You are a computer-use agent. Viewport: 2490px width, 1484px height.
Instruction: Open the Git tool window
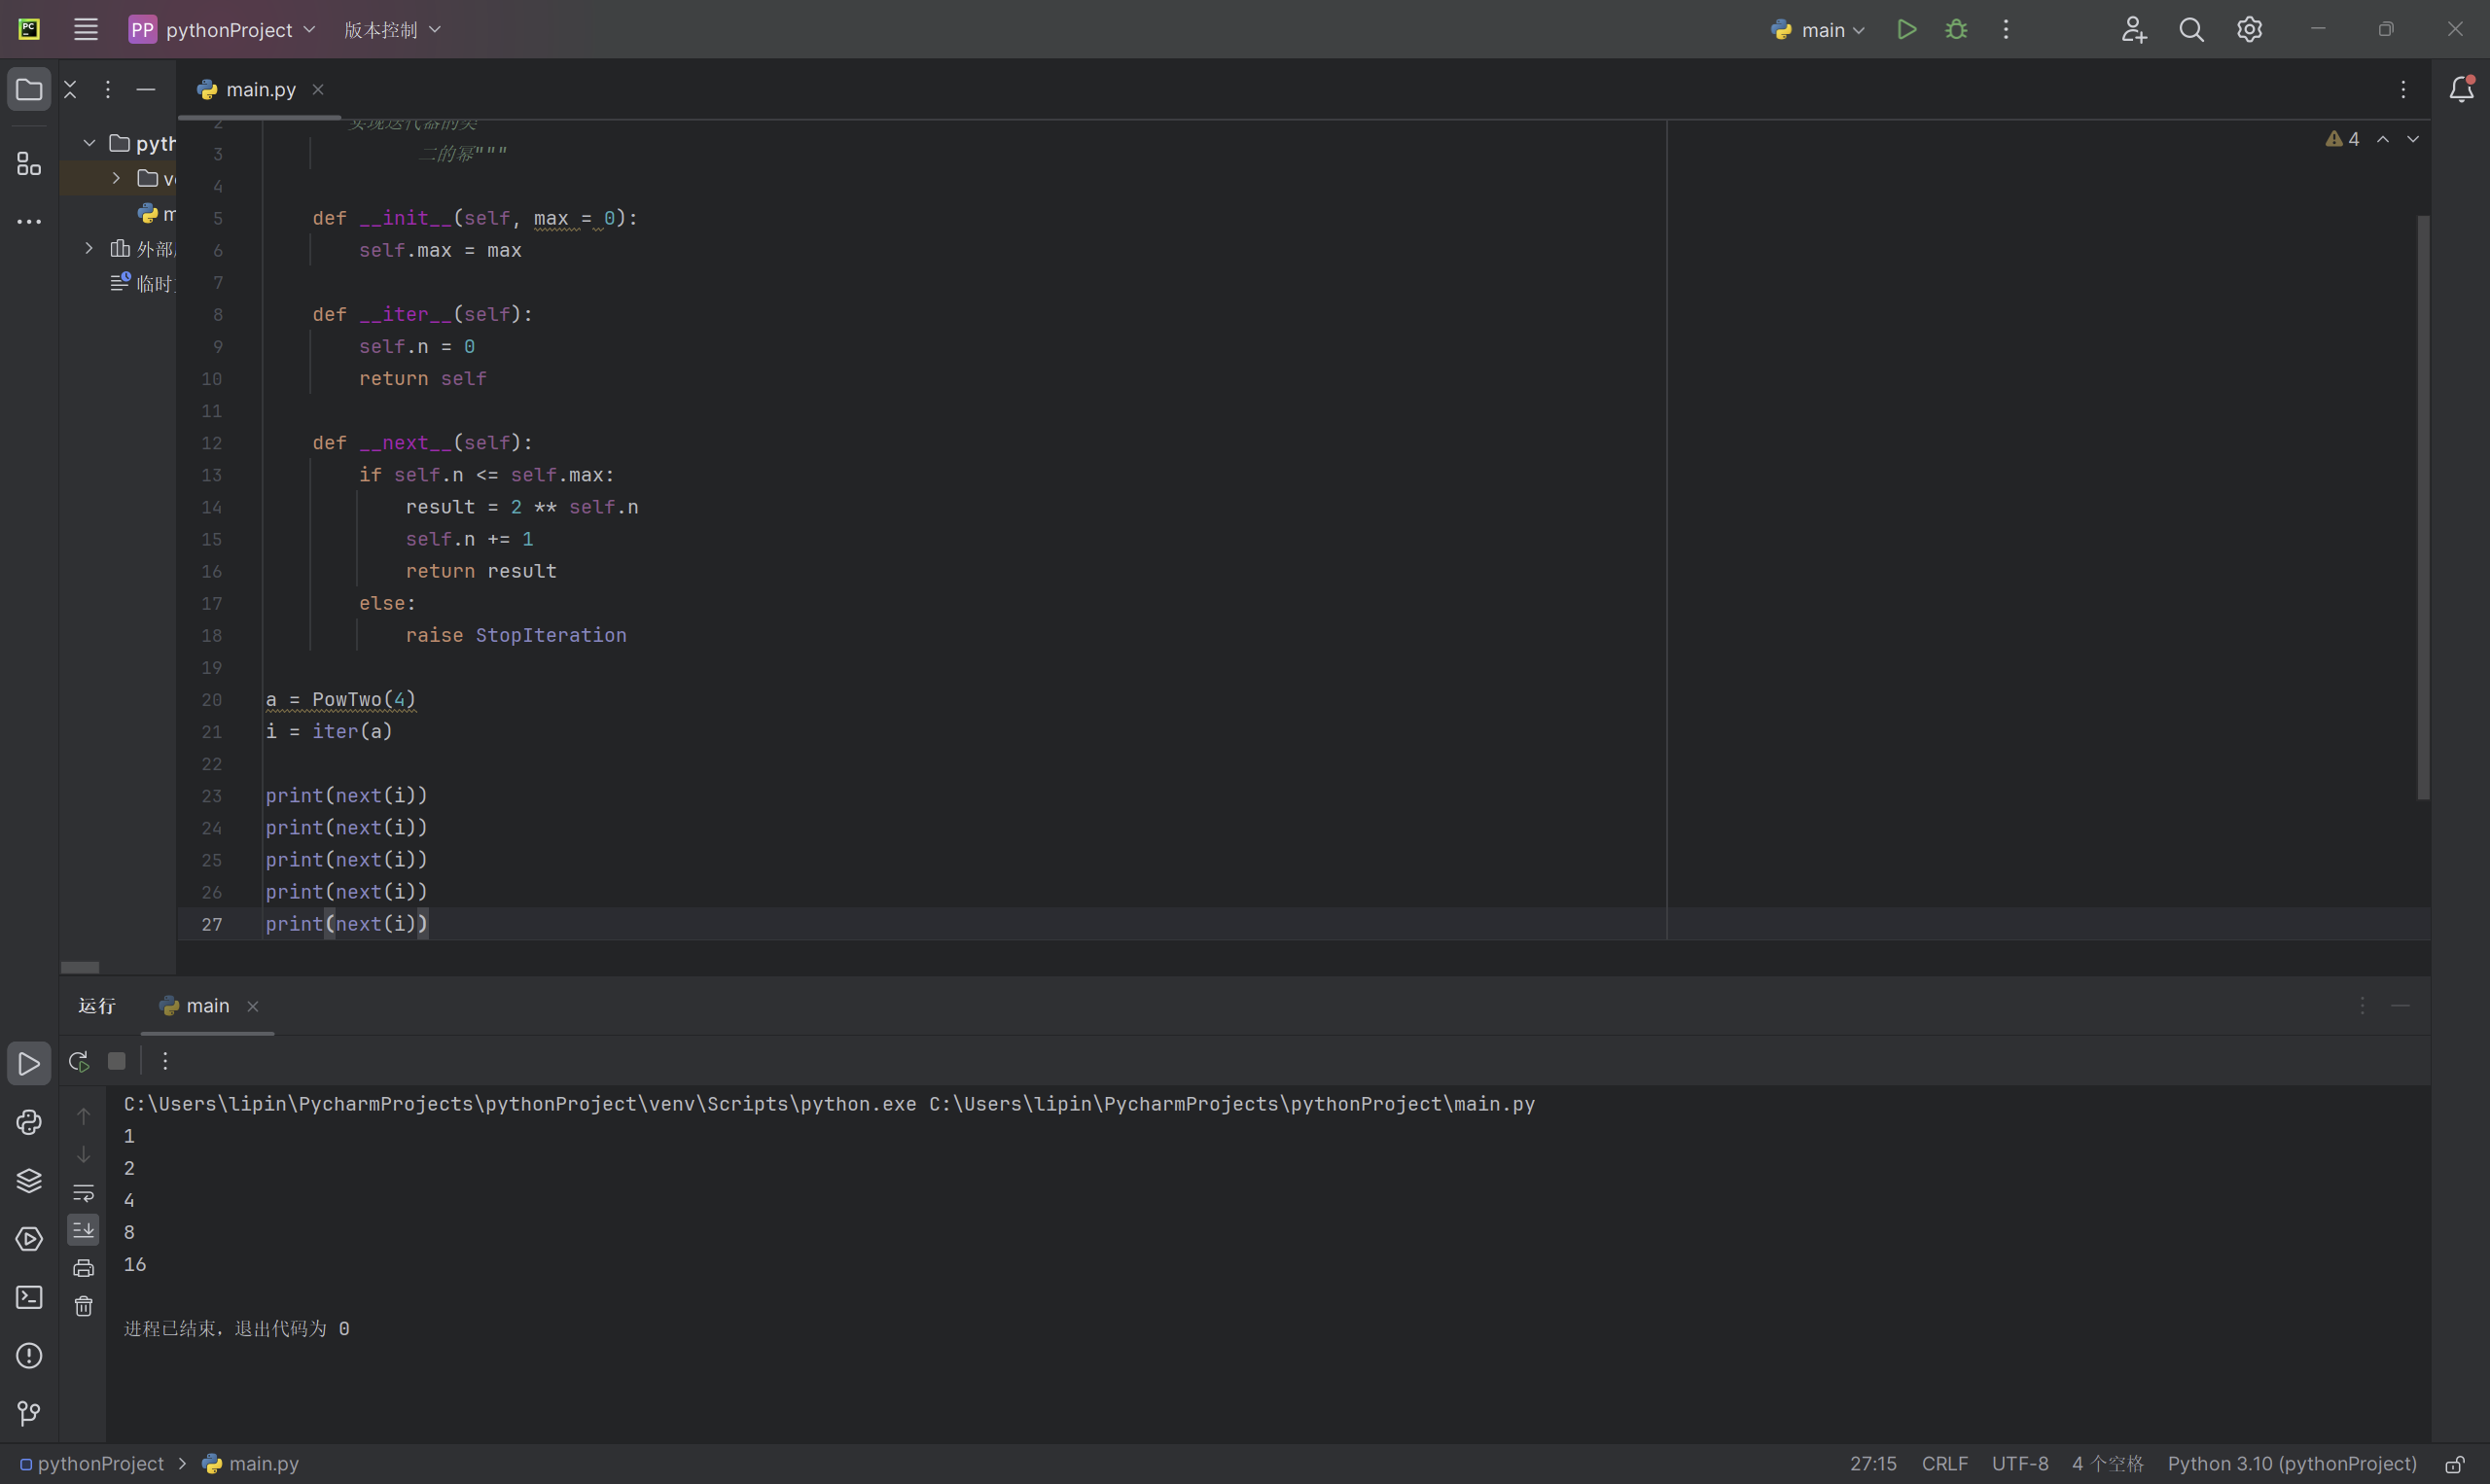[x=29, y=1413]
